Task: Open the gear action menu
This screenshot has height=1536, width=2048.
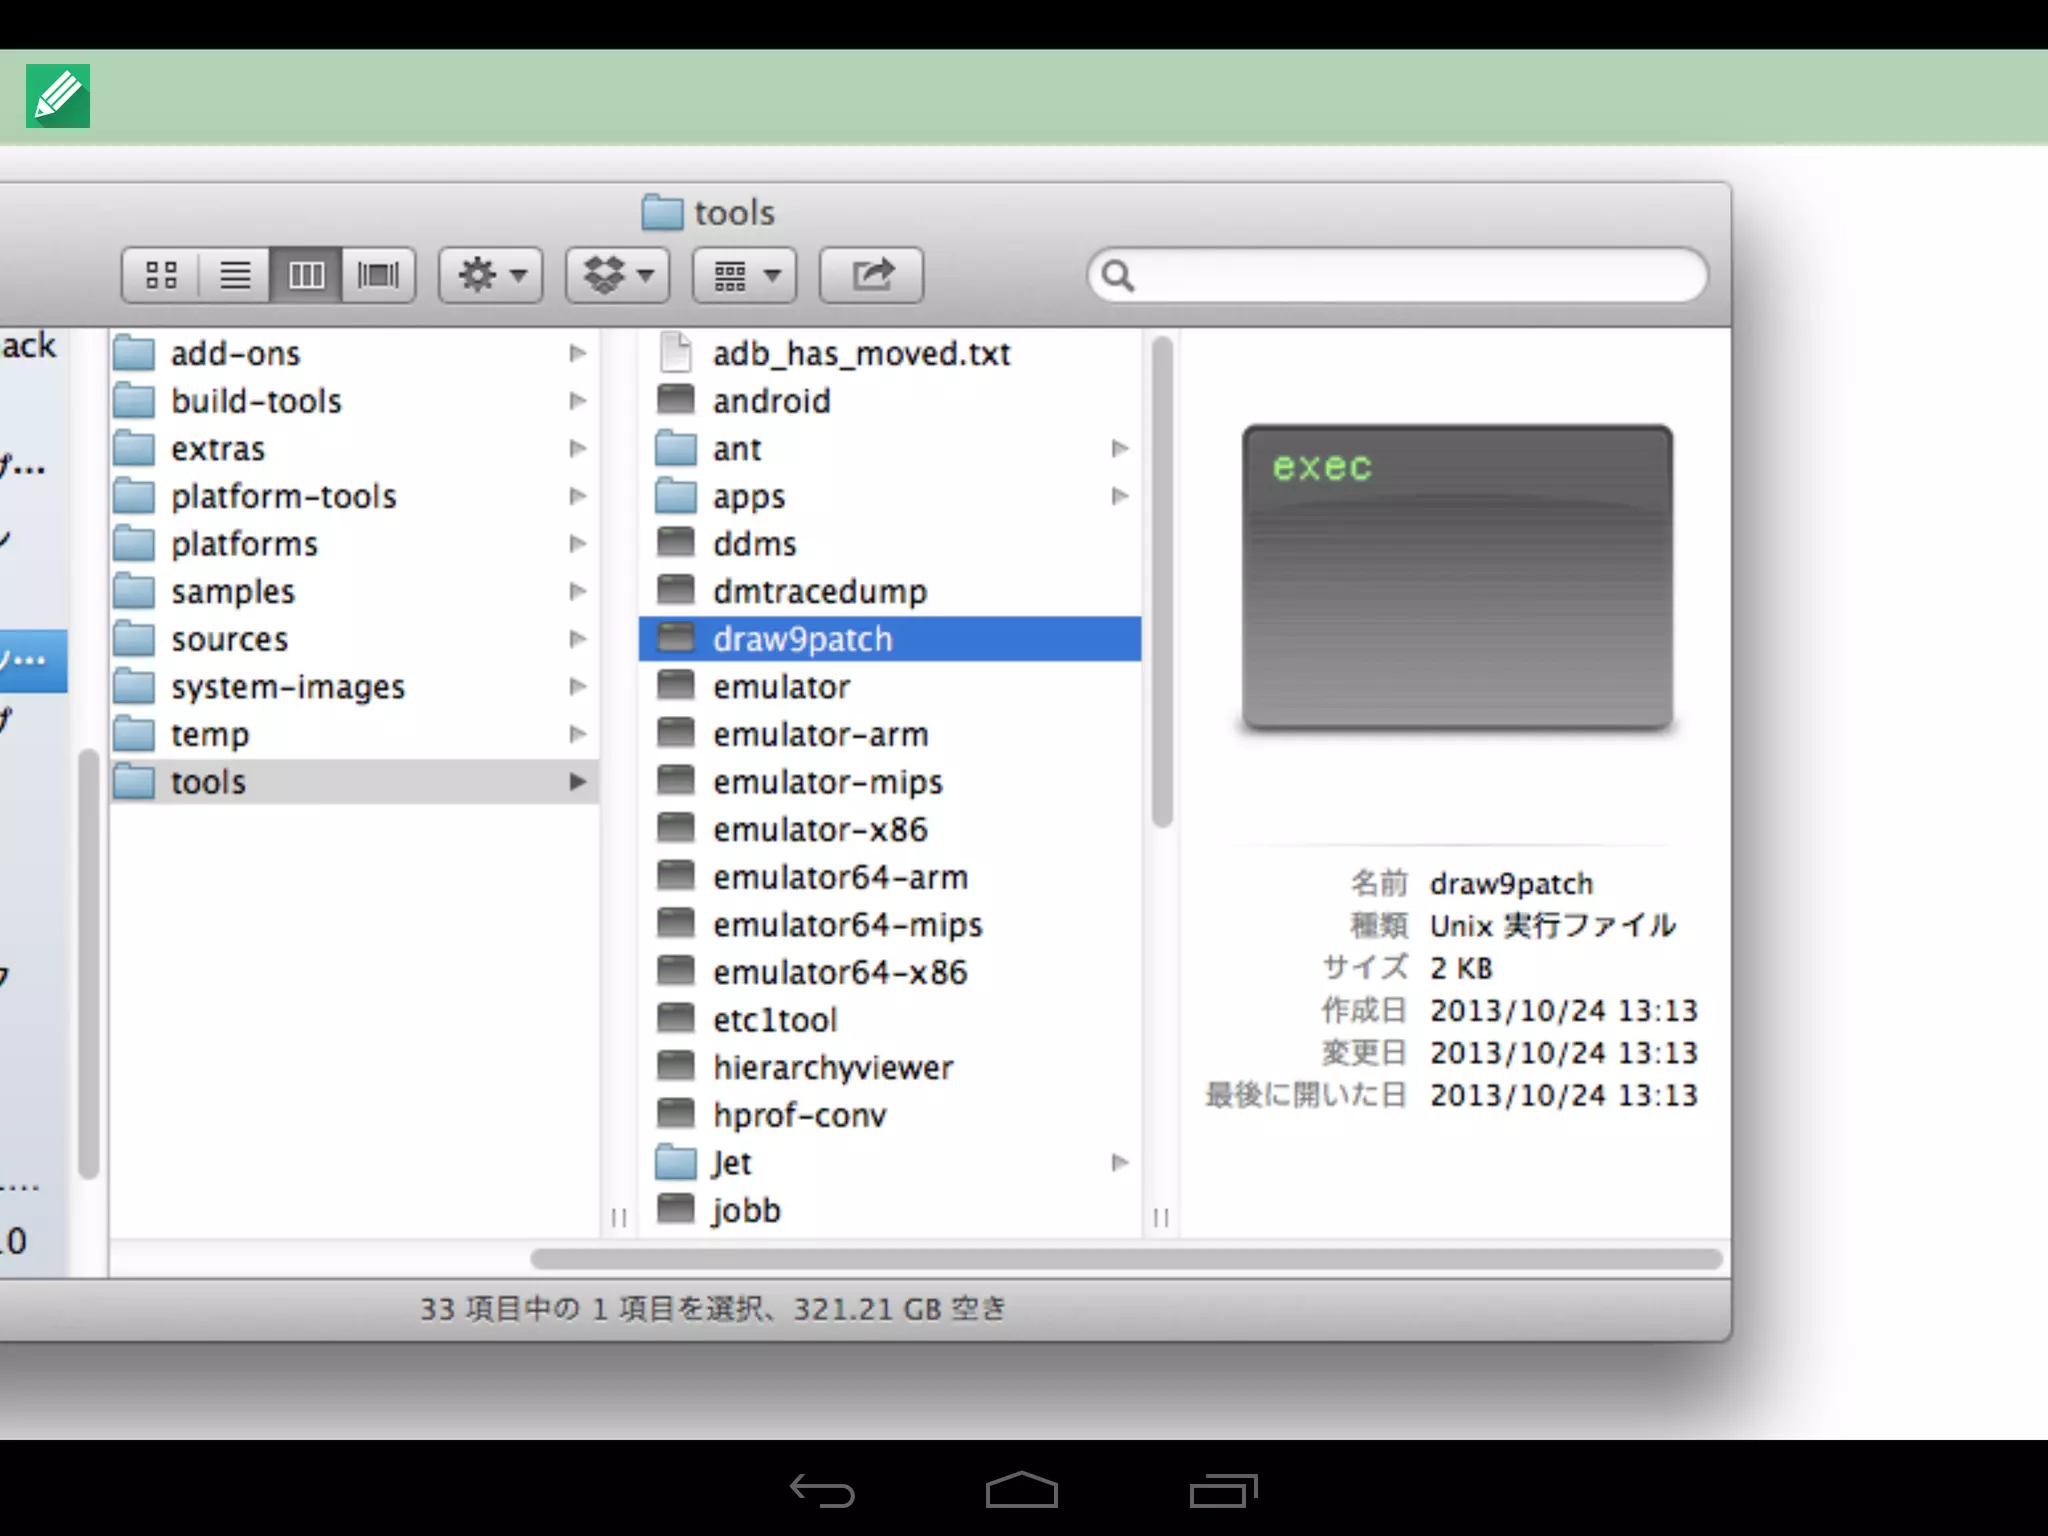Action: [490, 275]
